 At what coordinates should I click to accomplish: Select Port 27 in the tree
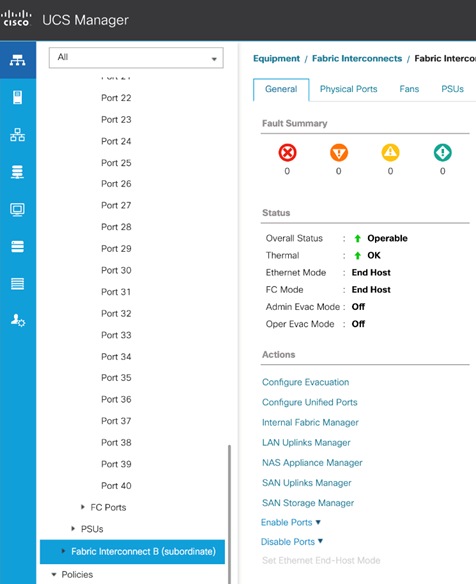coord(116,205)
